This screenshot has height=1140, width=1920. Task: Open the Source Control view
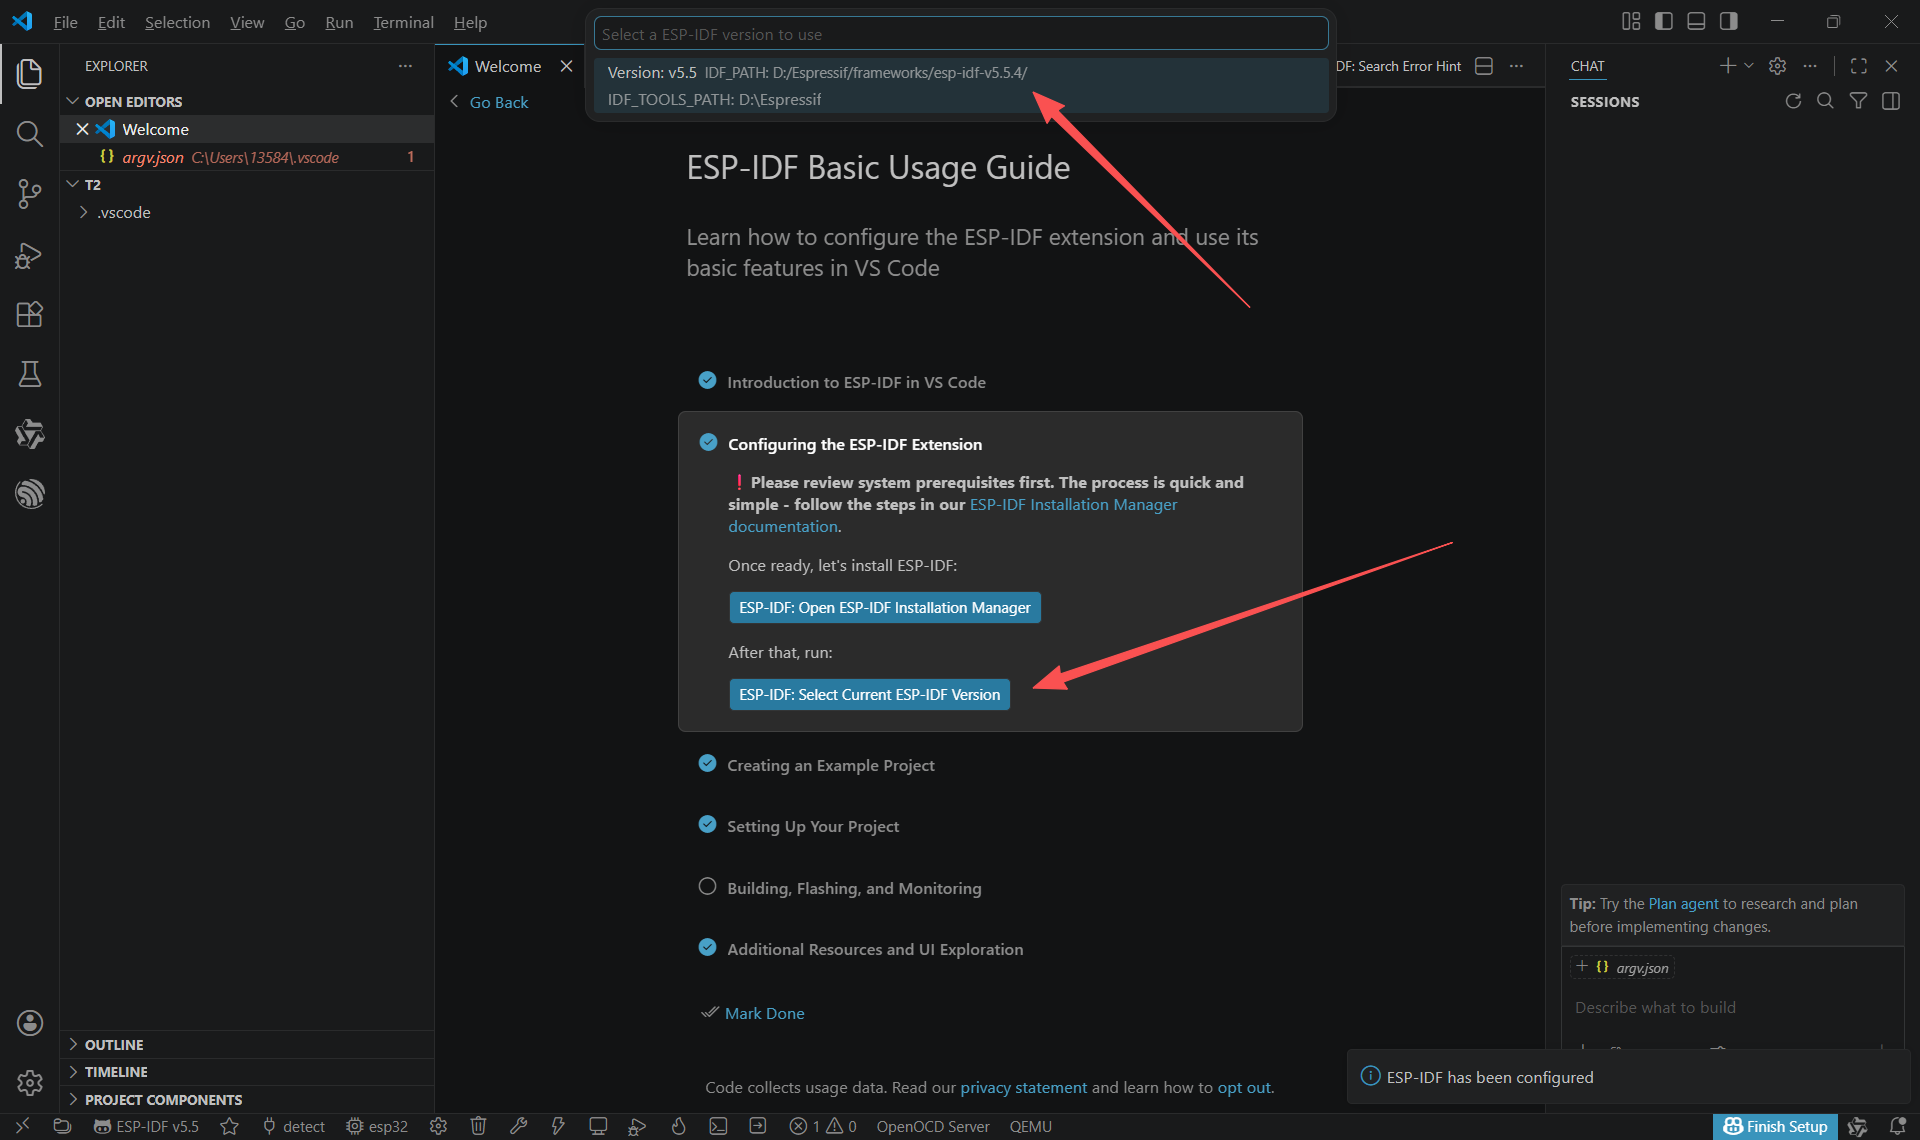click(x=29, y=194)
